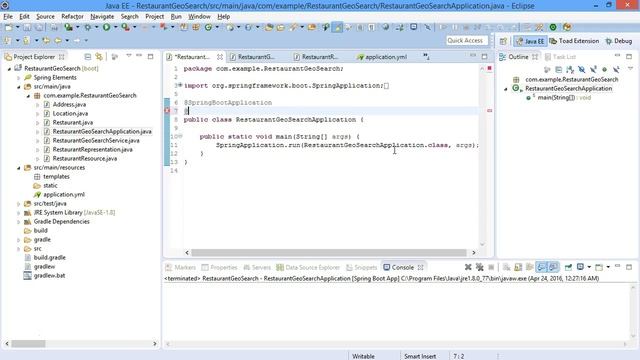Switch to Java EE perspective
Screen dimensions: 640x360
pyautogui.click(x=530, y=41)
